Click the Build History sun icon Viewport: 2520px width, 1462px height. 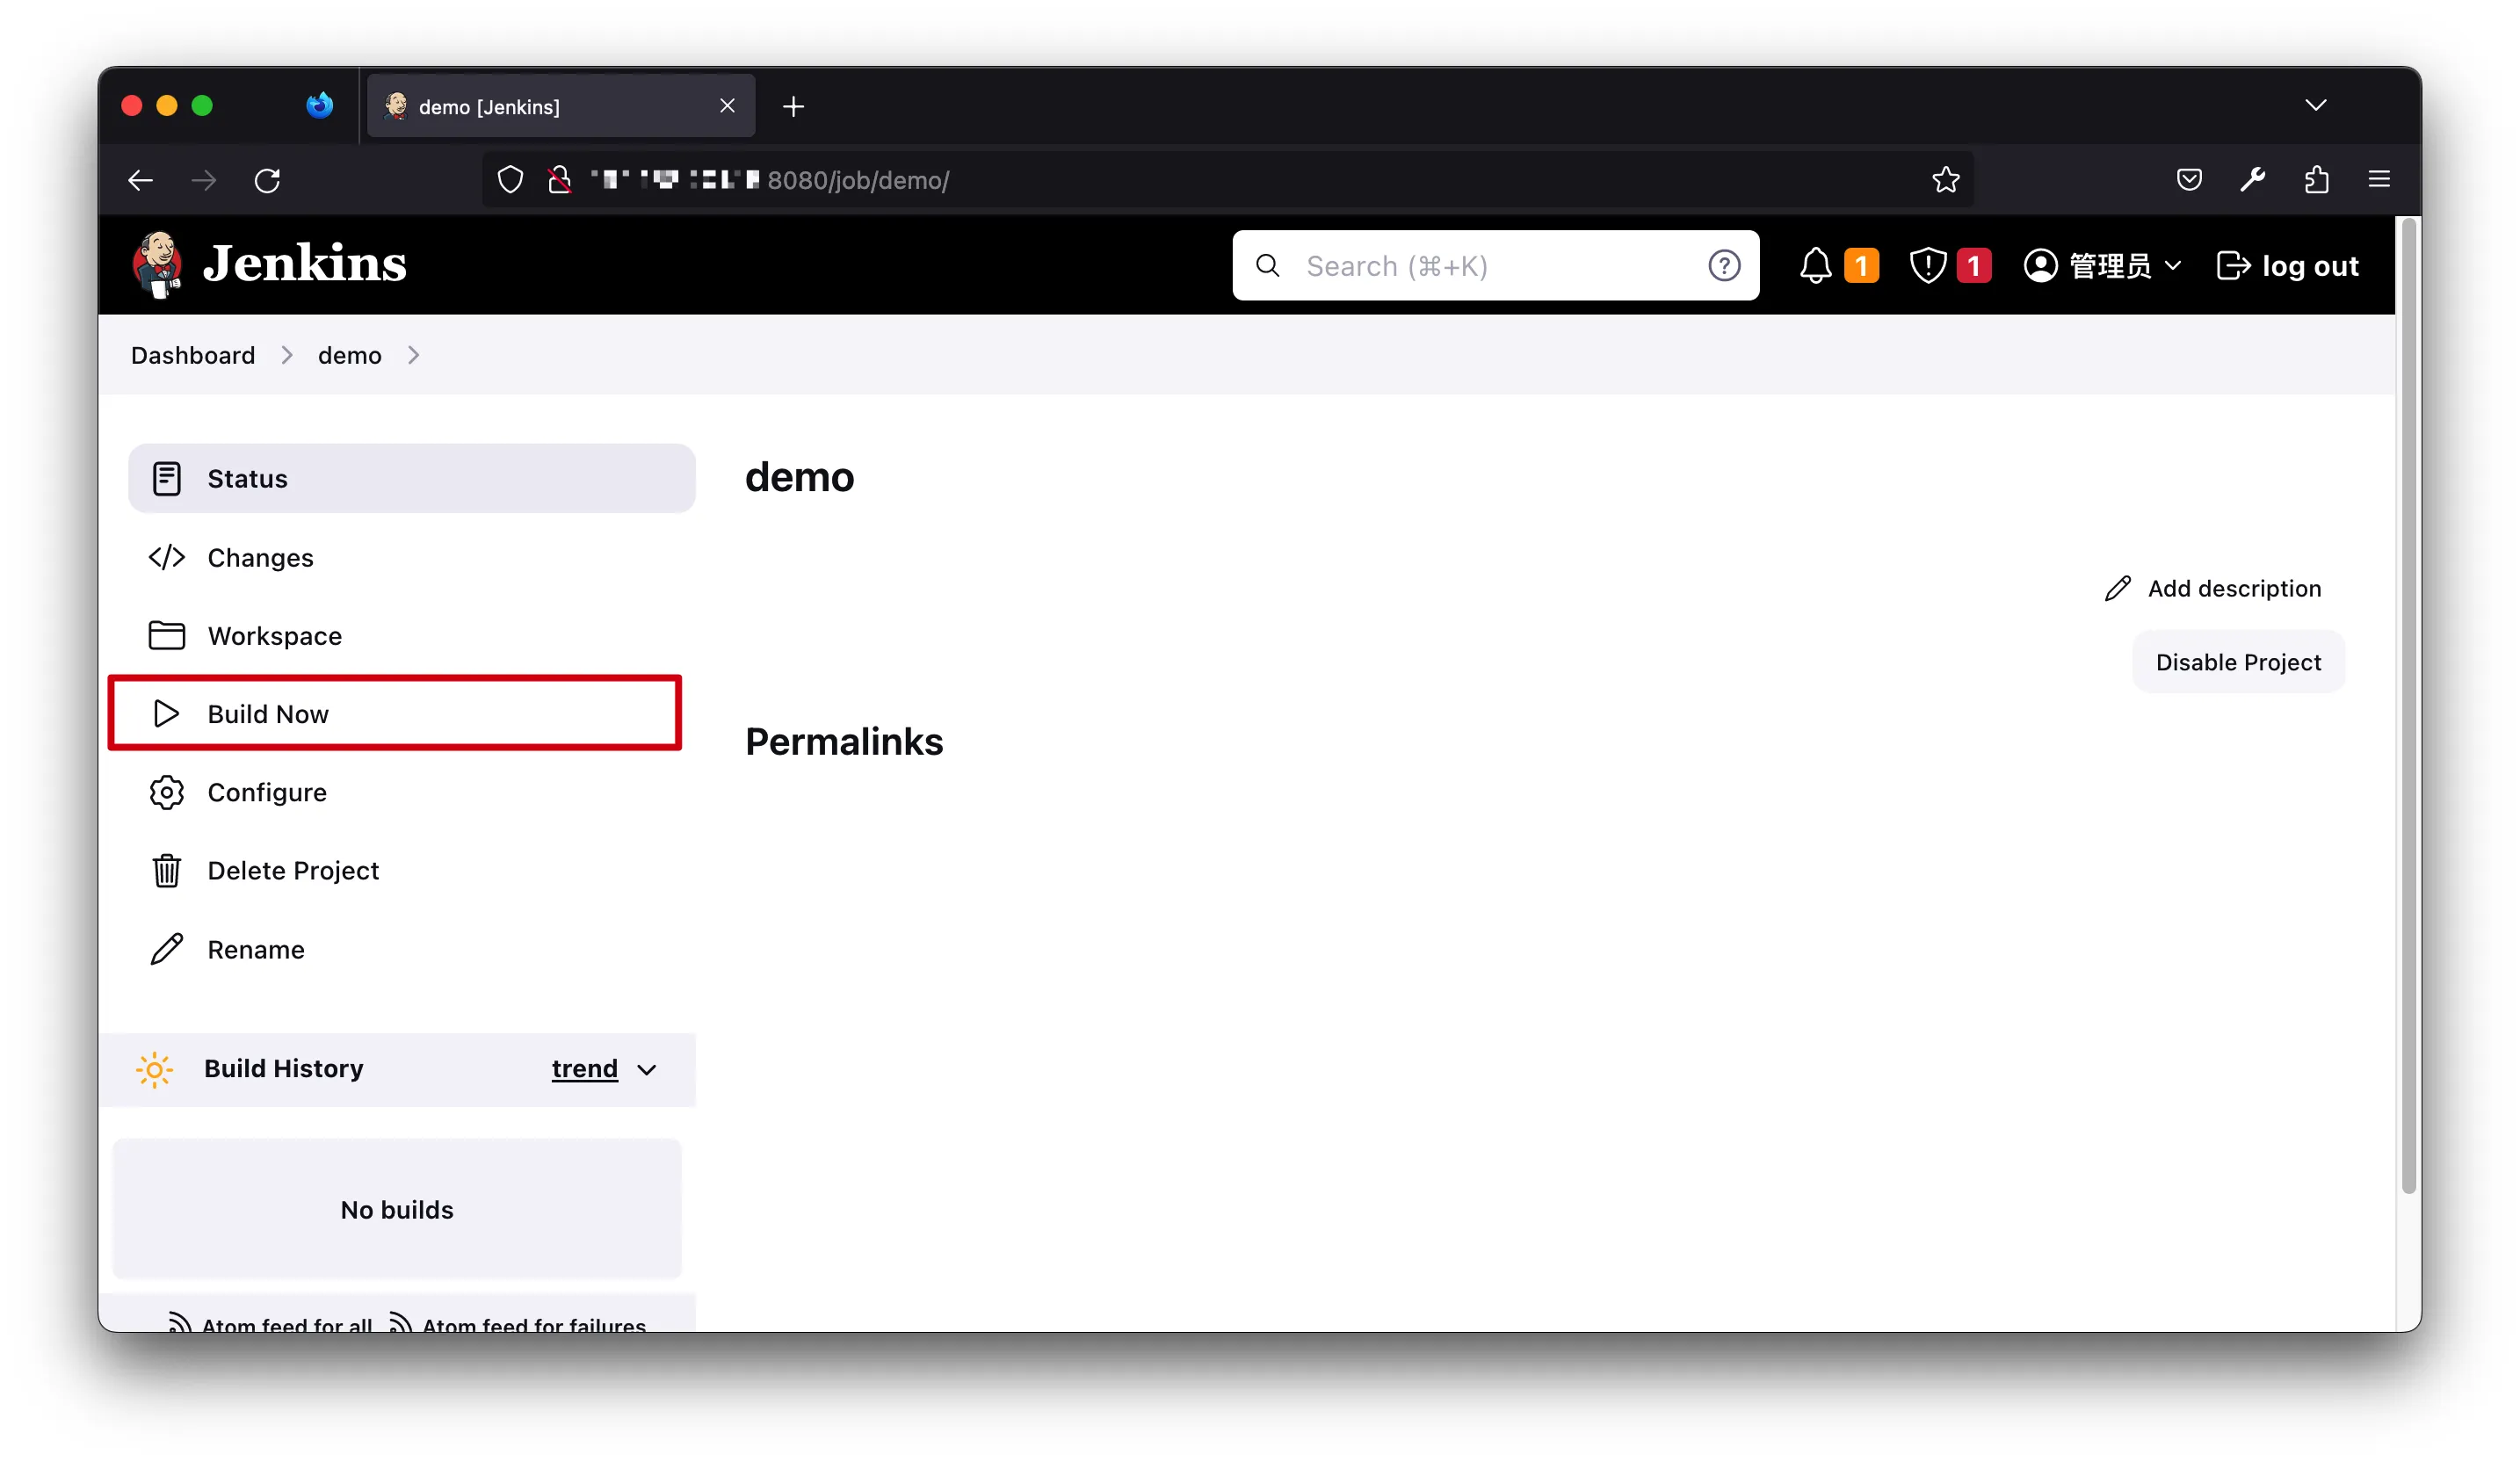pyautogui.click(x=154, y=1070)
